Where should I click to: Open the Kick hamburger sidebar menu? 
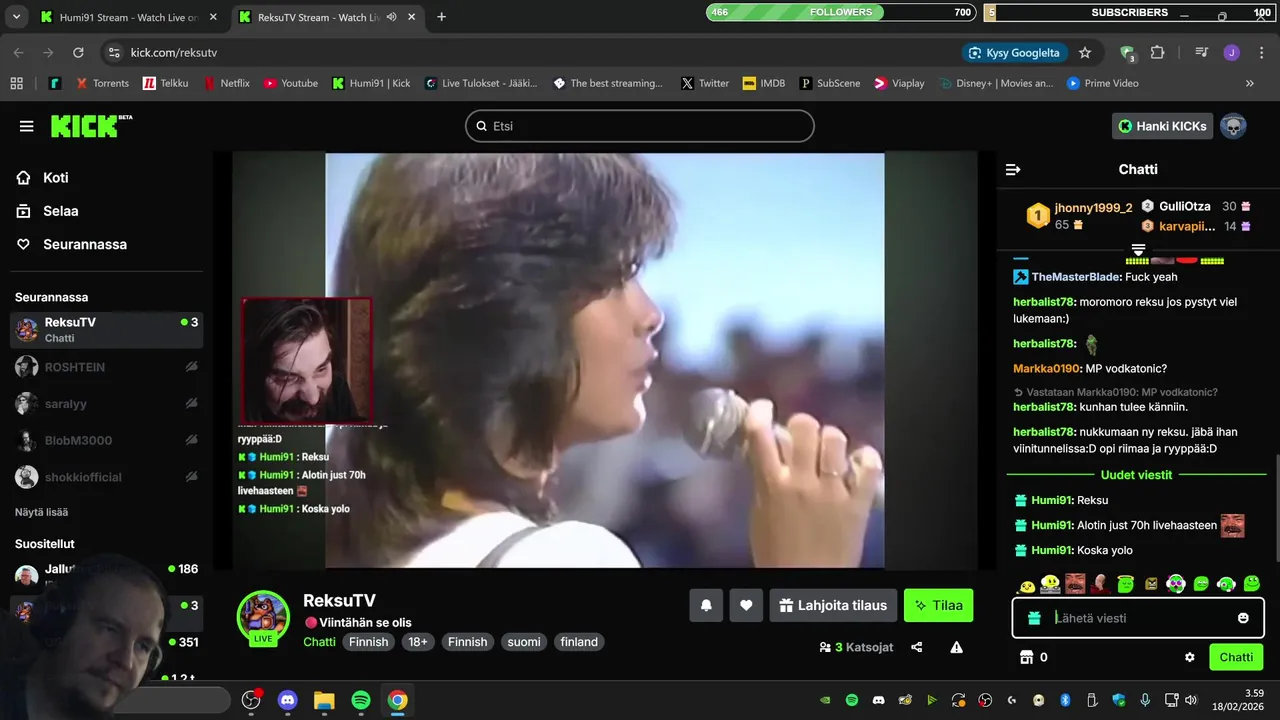[x=27, y=126]
